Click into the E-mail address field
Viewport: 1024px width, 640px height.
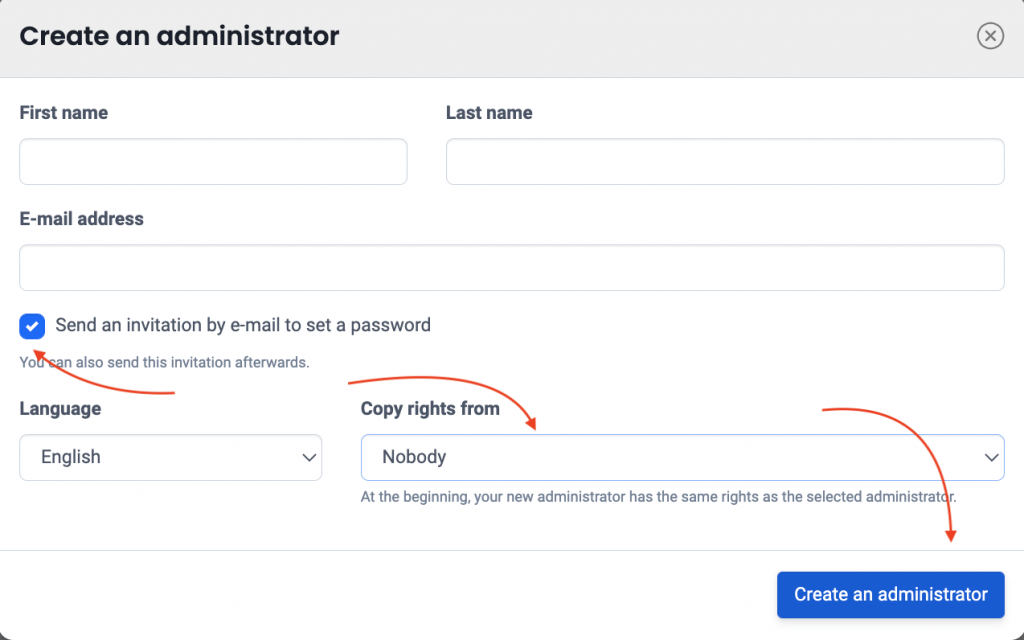[x=511, y=268]
